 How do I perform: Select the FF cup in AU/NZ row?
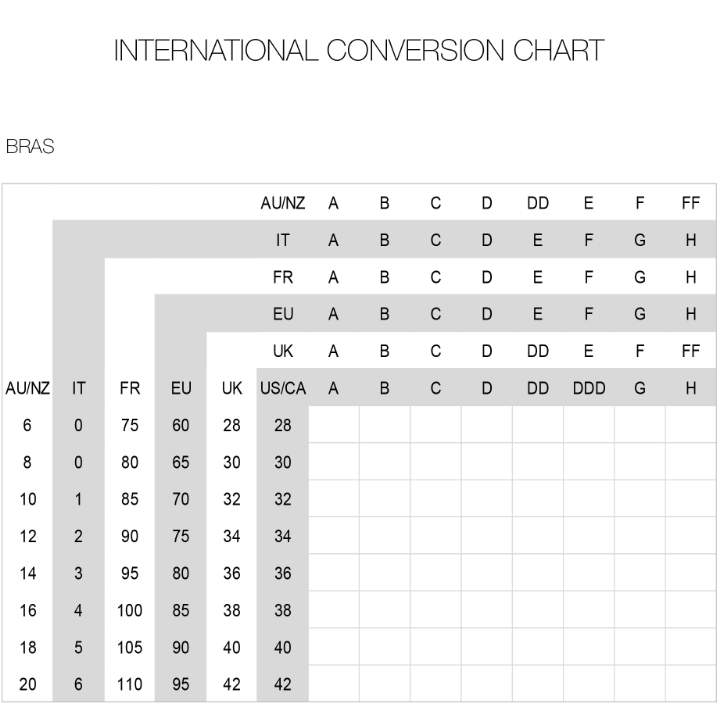click(691, 203)
